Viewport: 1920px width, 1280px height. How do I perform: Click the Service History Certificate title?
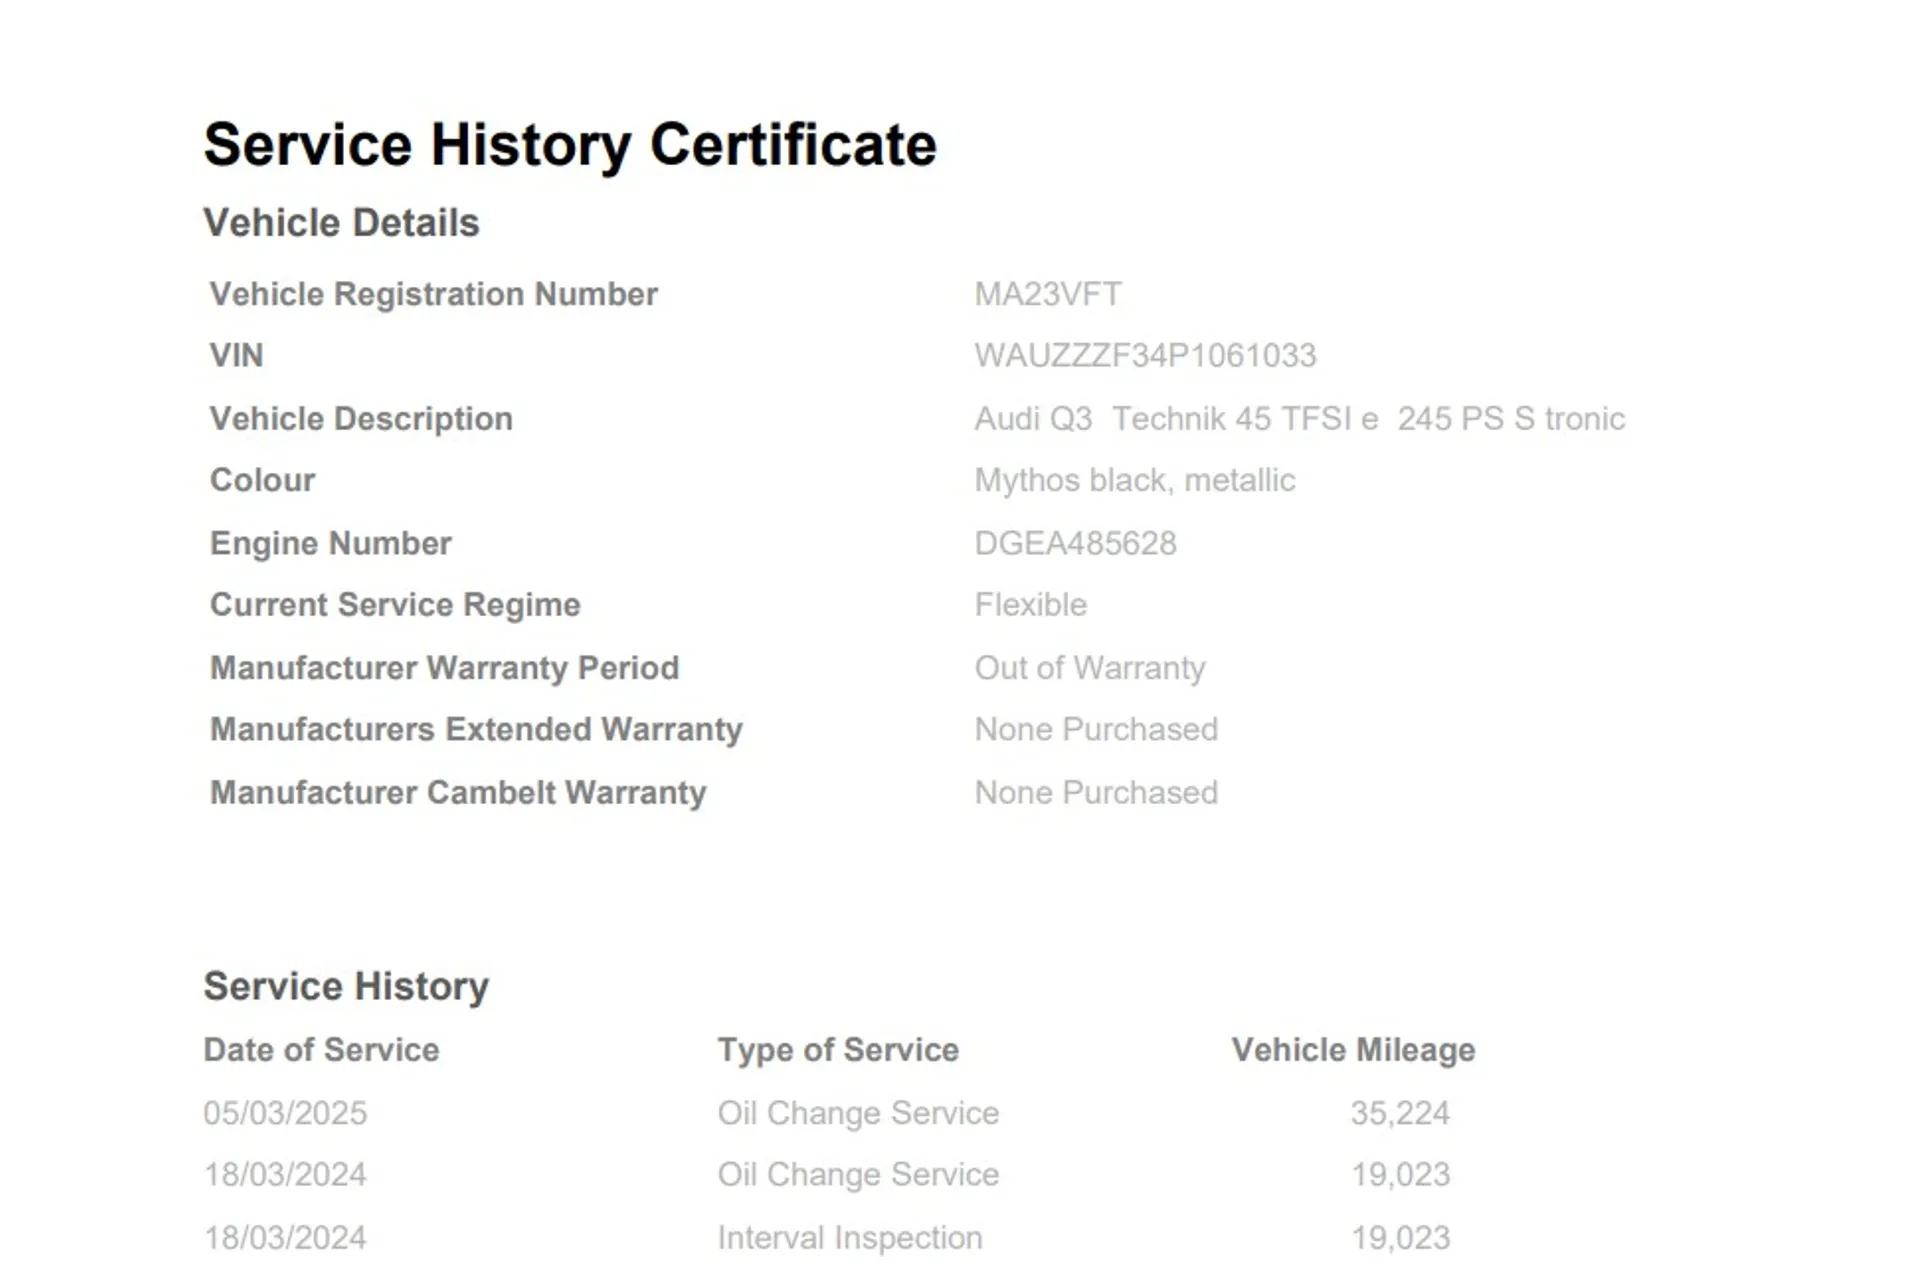click(x=570, y=145)
